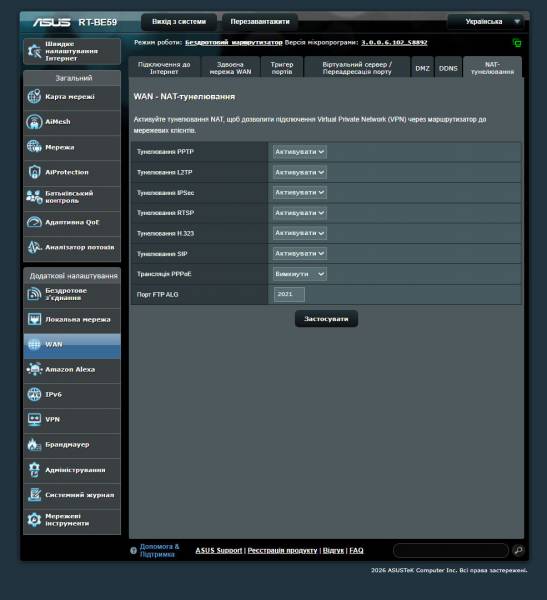Click the footer search input field
The width and height of the screenshot is (547, 600).
(451, 550)
